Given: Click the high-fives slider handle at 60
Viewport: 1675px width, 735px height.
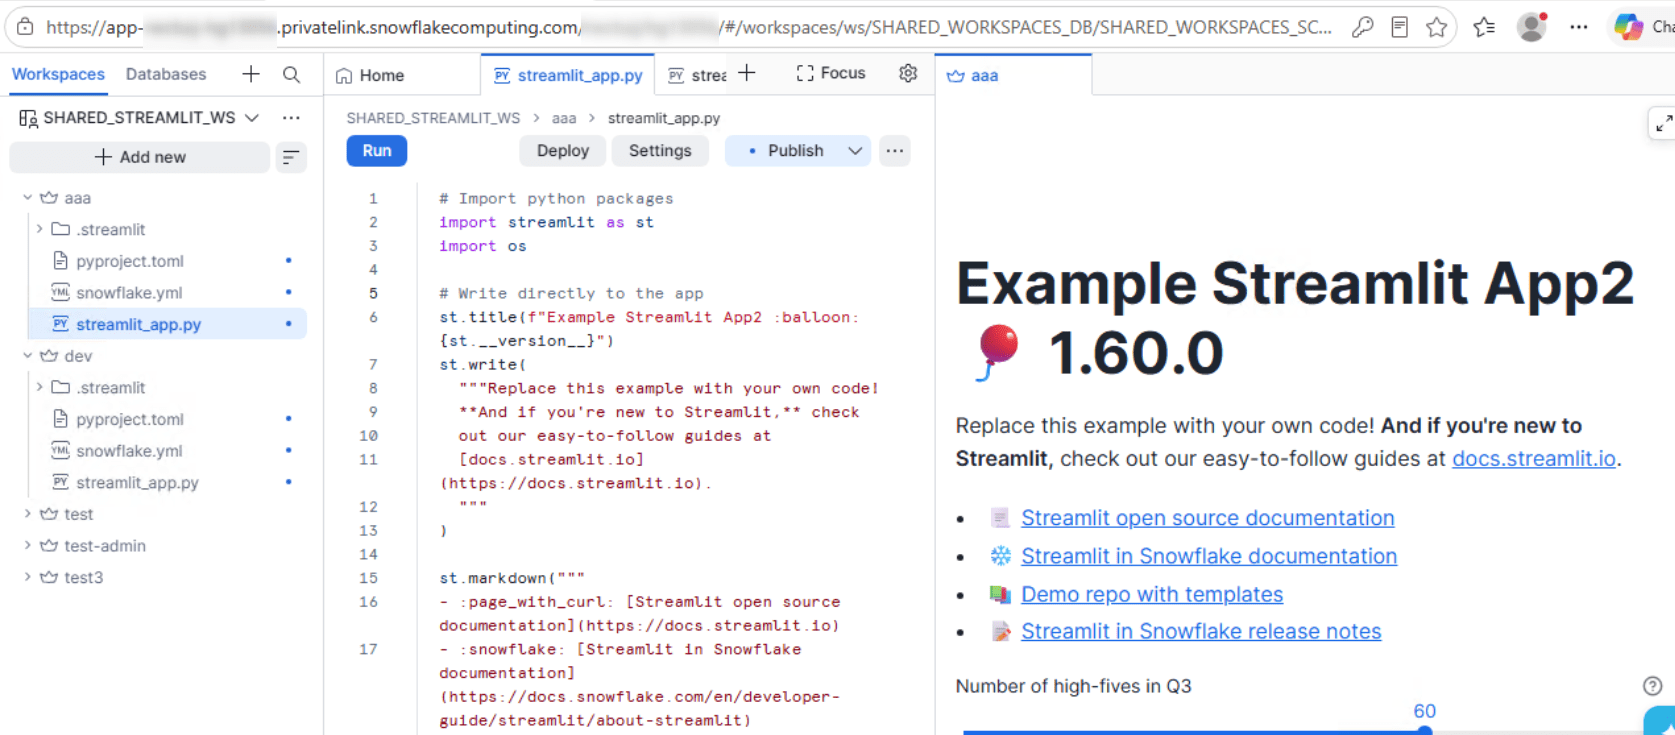Looking at the screenshot, I should click(x=1425, y=731).
